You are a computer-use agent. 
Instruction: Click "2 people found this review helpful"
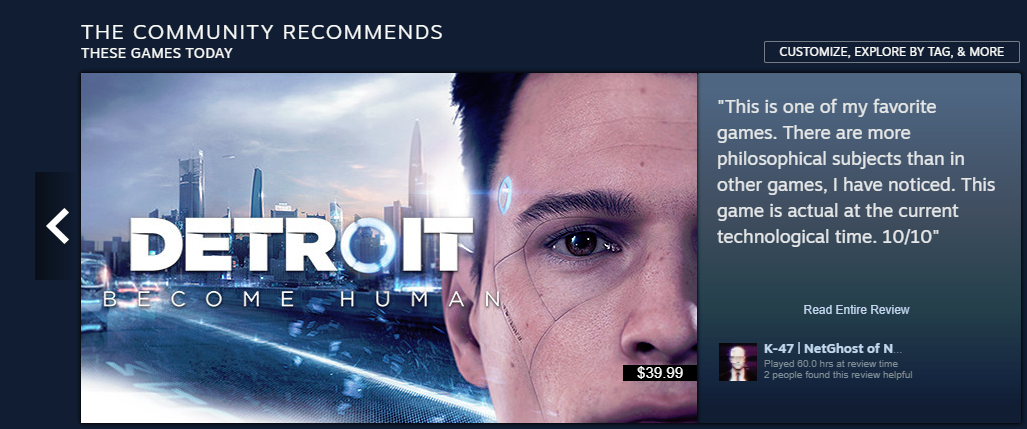[838, 375]
